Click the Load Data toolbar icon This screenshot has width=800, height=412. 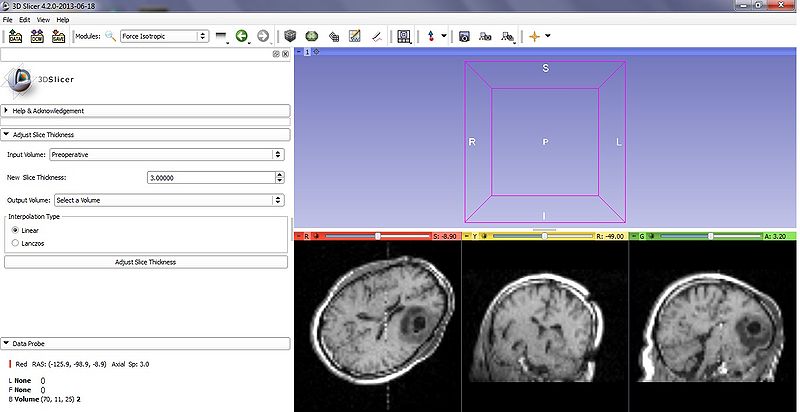coord(15,37)
